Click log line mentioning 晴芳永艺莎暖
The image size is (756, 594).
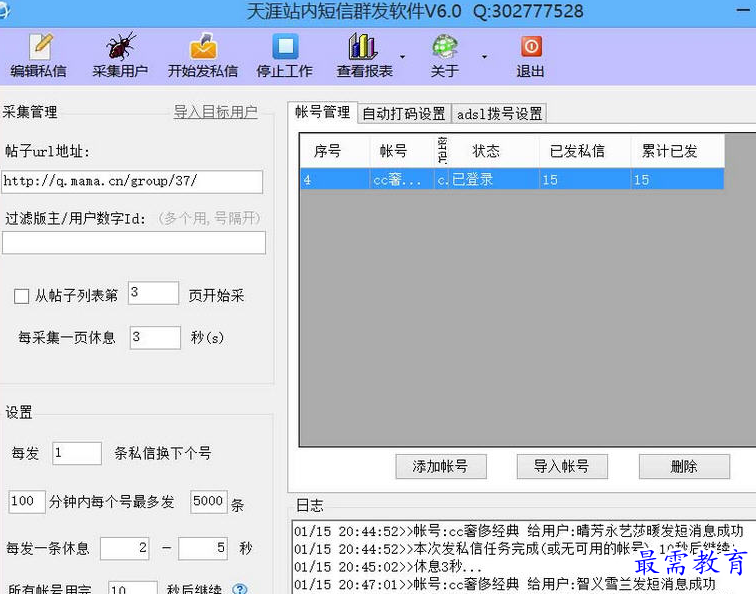click(519, 531)
